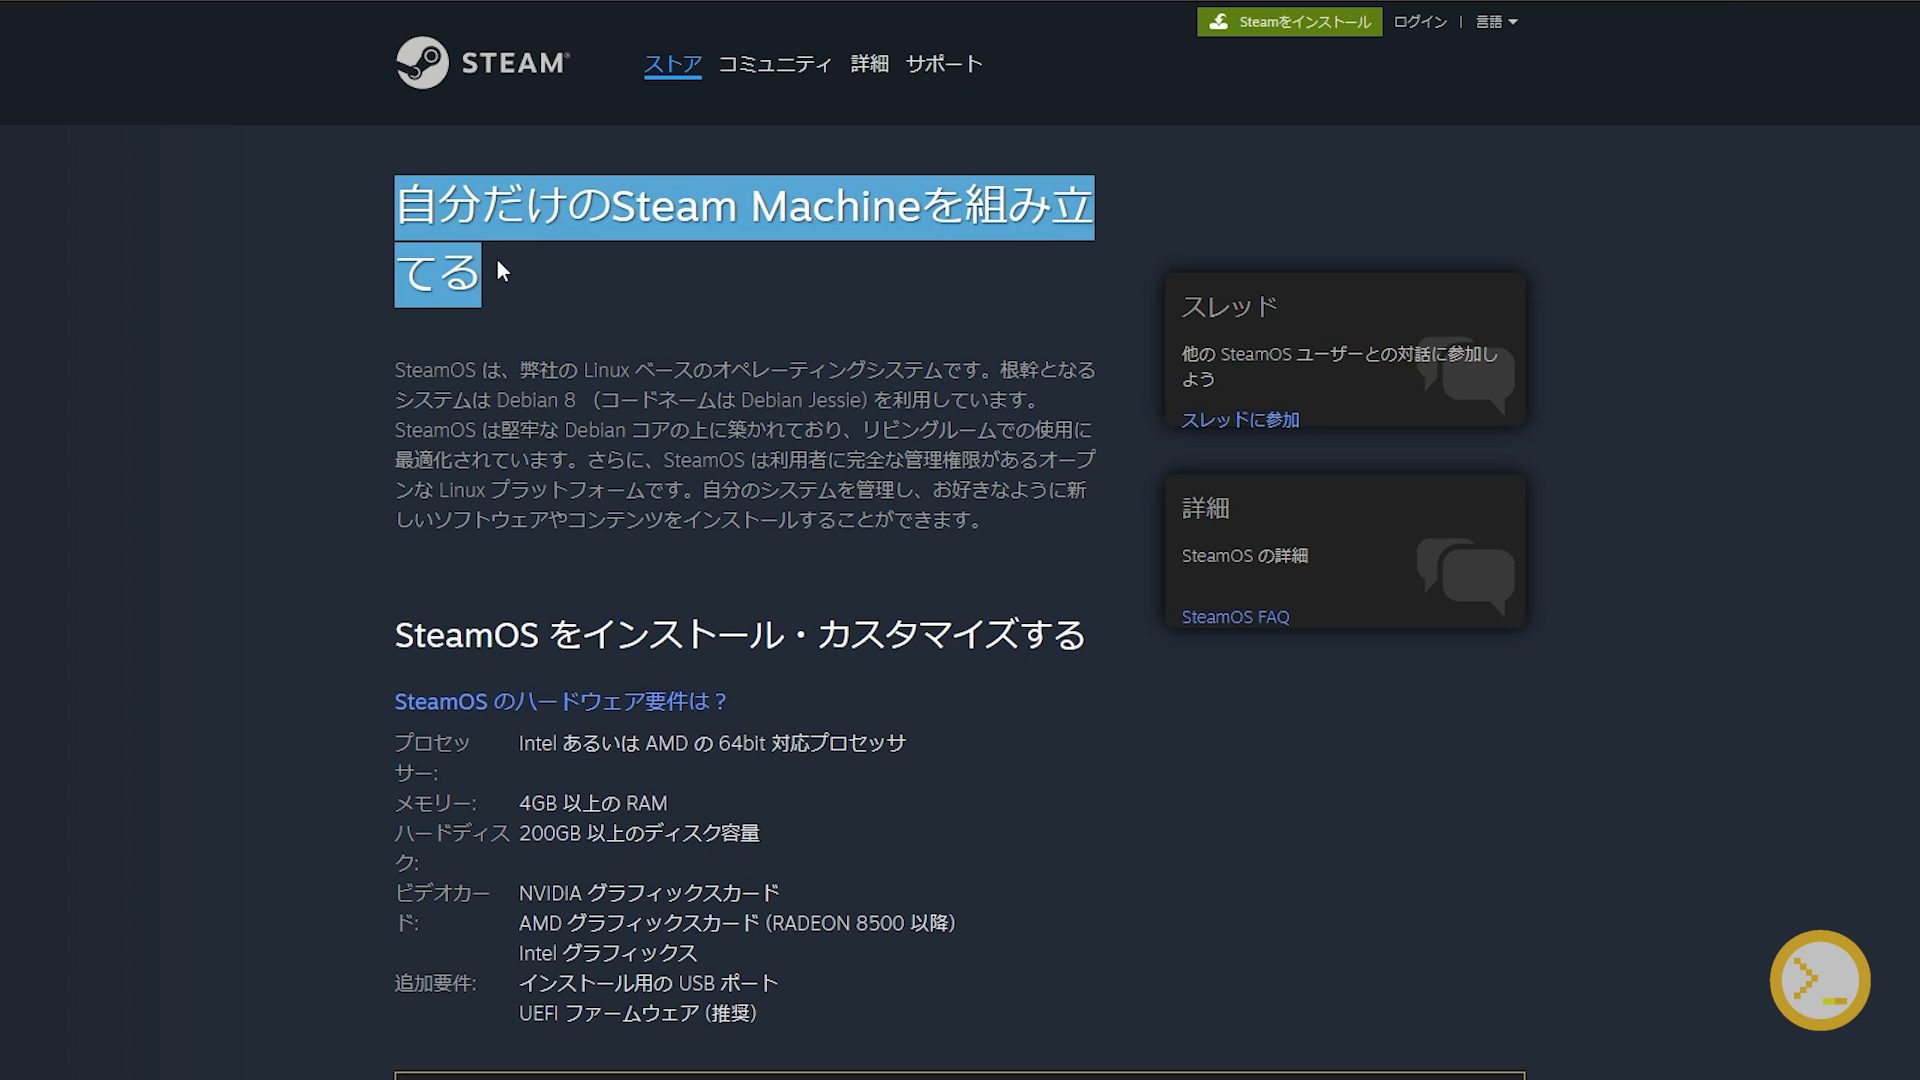Click the highlighted Steam Machine page title

click(x=744, y=208)
